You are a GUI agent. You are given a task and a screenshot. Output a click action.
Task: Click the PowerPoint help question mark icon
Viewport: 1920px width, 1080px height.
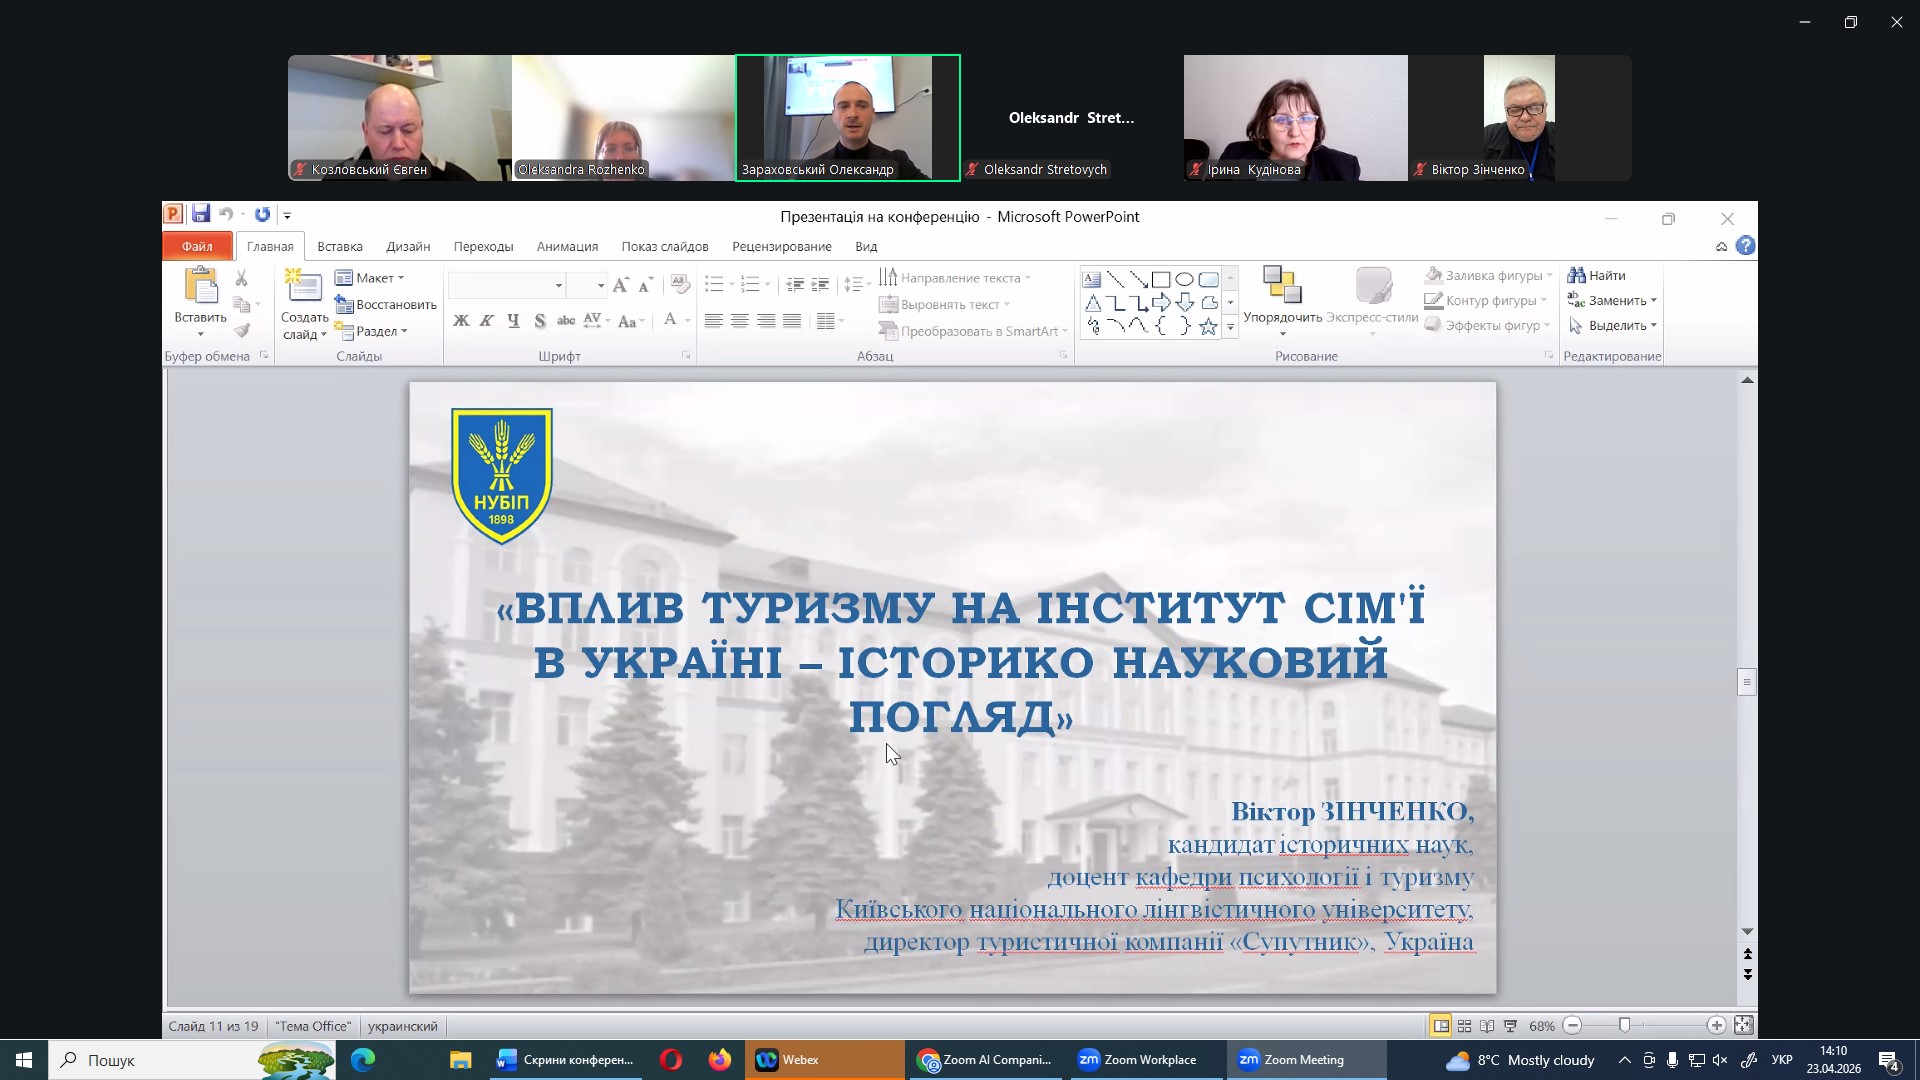1746,246
